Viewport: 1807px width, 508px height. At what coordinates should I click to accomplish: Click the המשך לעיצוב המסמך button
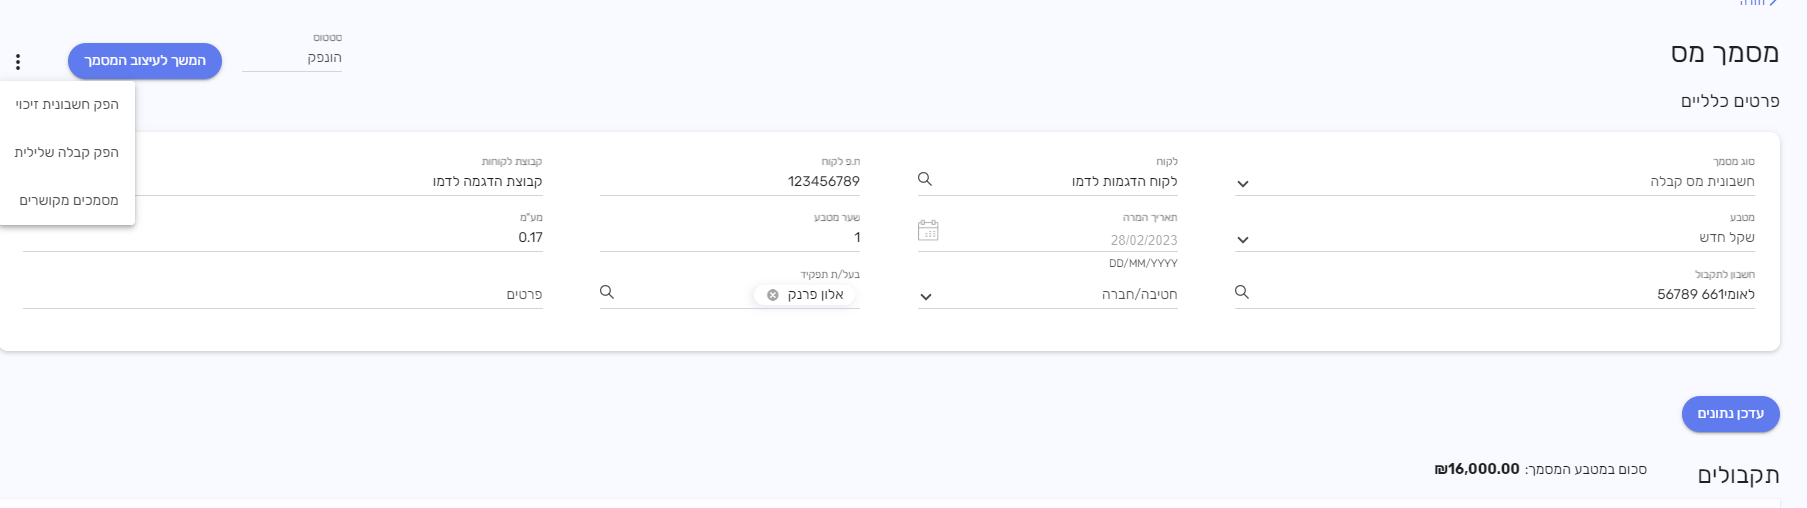coord(145,61)
